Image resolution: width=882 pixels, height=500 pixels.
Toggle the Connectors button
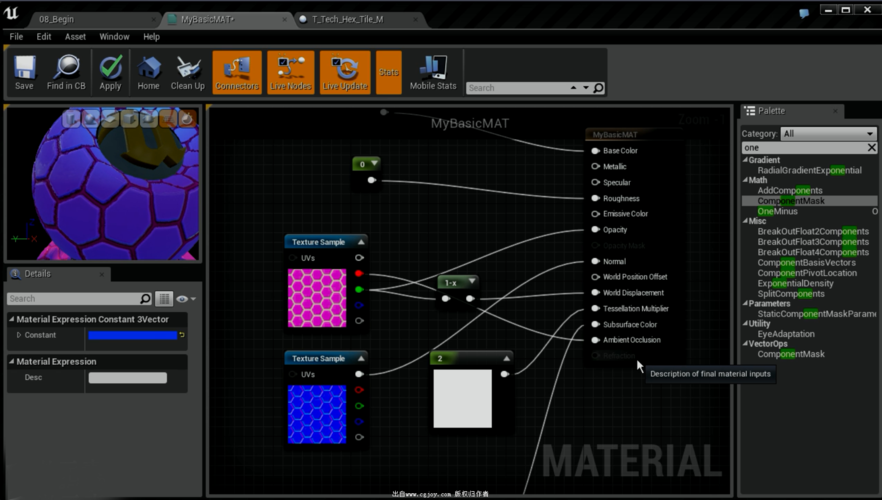[x=237, y=72]
